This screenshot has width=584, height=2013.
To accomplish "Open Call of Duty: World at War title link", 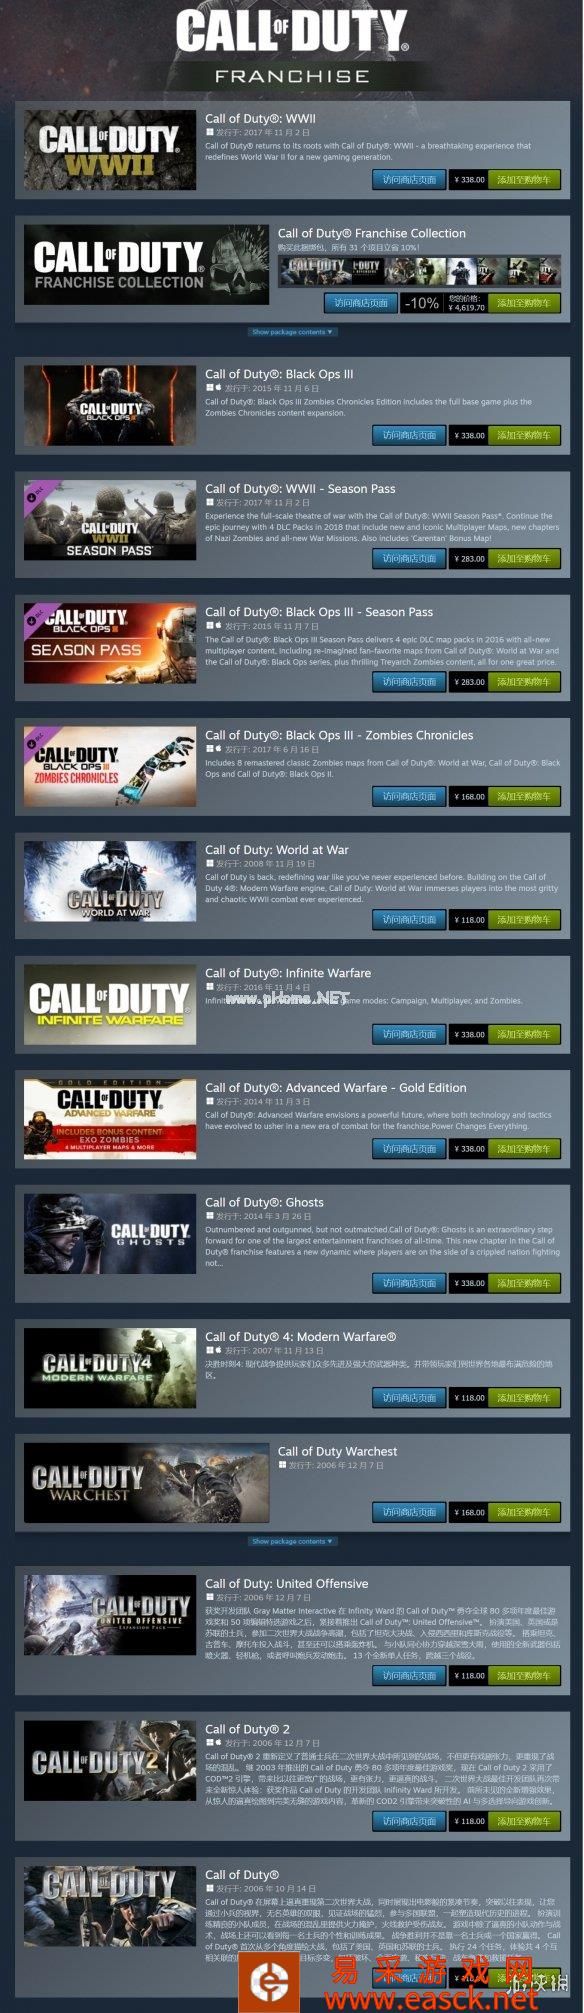I will (277, 850).
